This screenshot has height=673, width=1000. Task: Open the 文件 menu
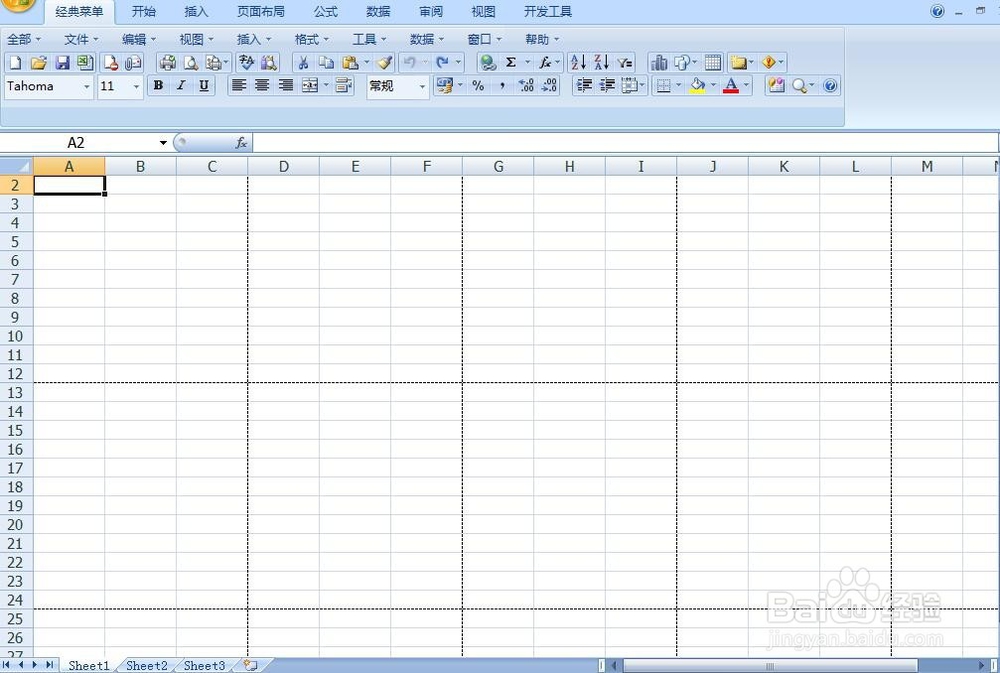click(81, 40)
